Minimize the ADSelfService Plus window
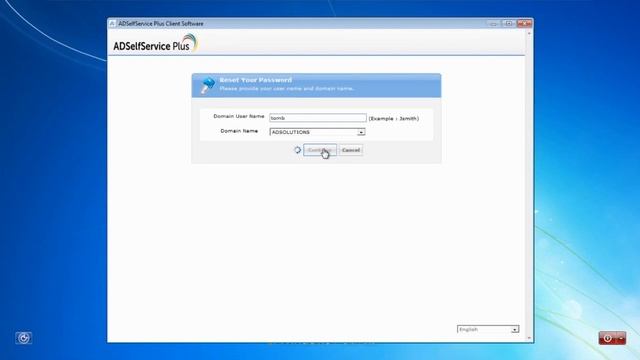 (494, 24)
